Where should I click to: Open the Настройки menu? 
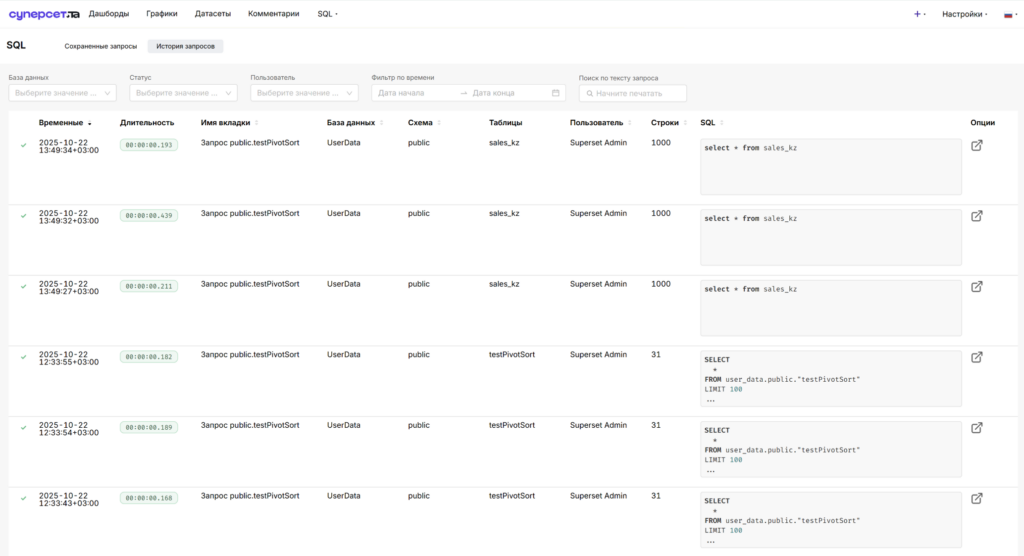pos(965,14)
